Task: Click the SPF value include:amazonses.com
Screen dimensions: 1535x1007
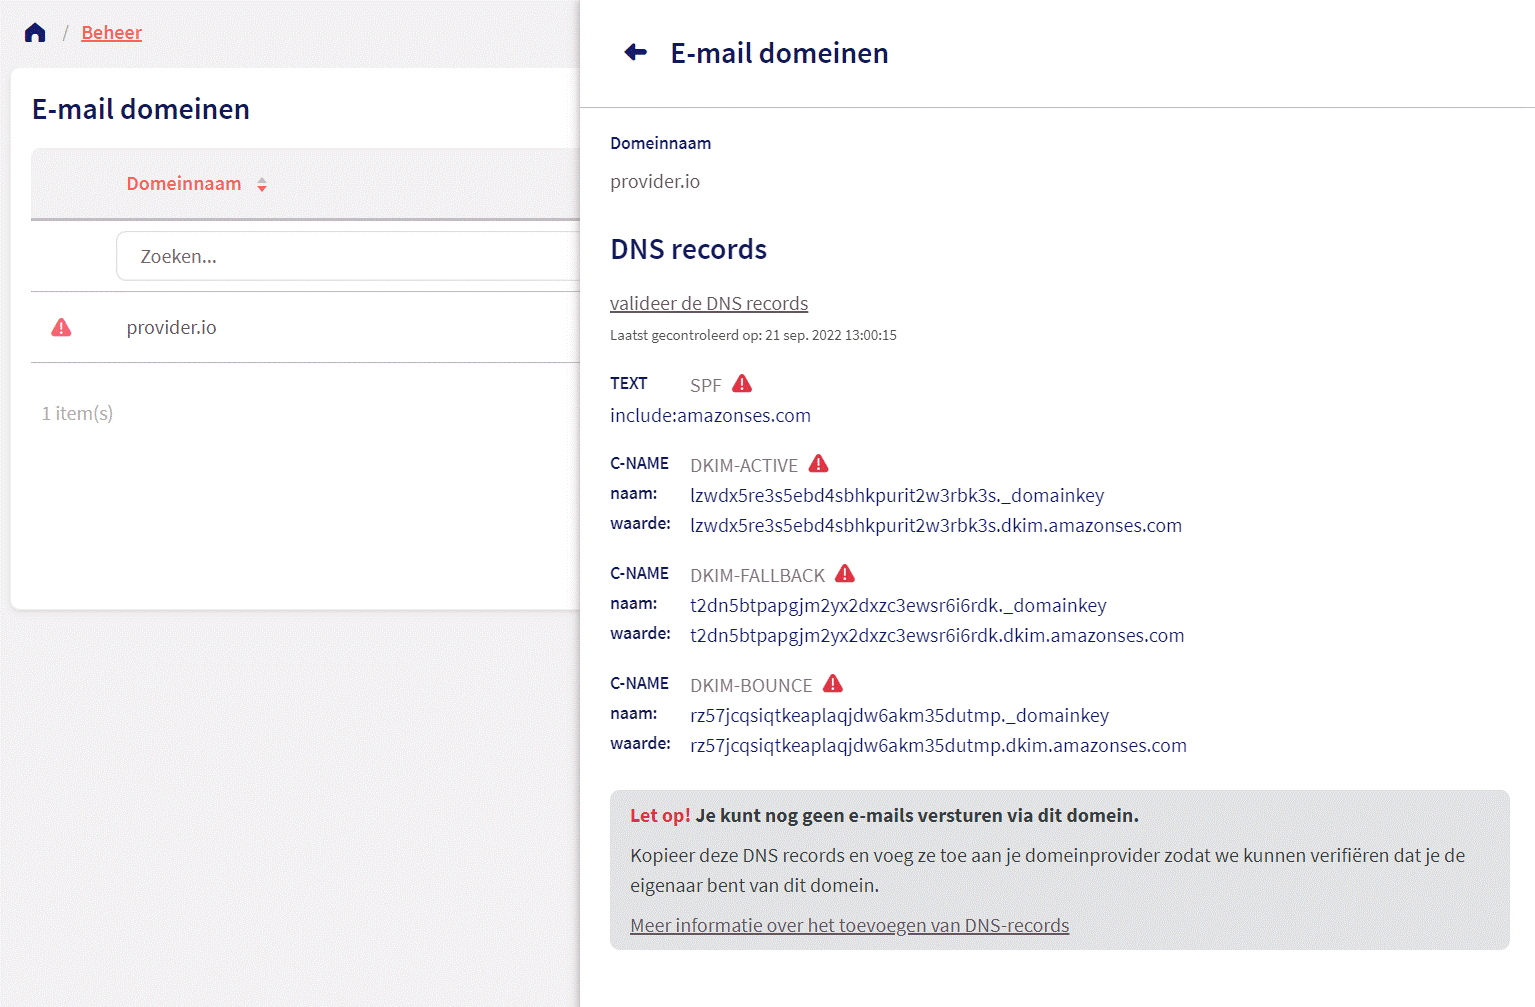Action: [x=710, y=416]
